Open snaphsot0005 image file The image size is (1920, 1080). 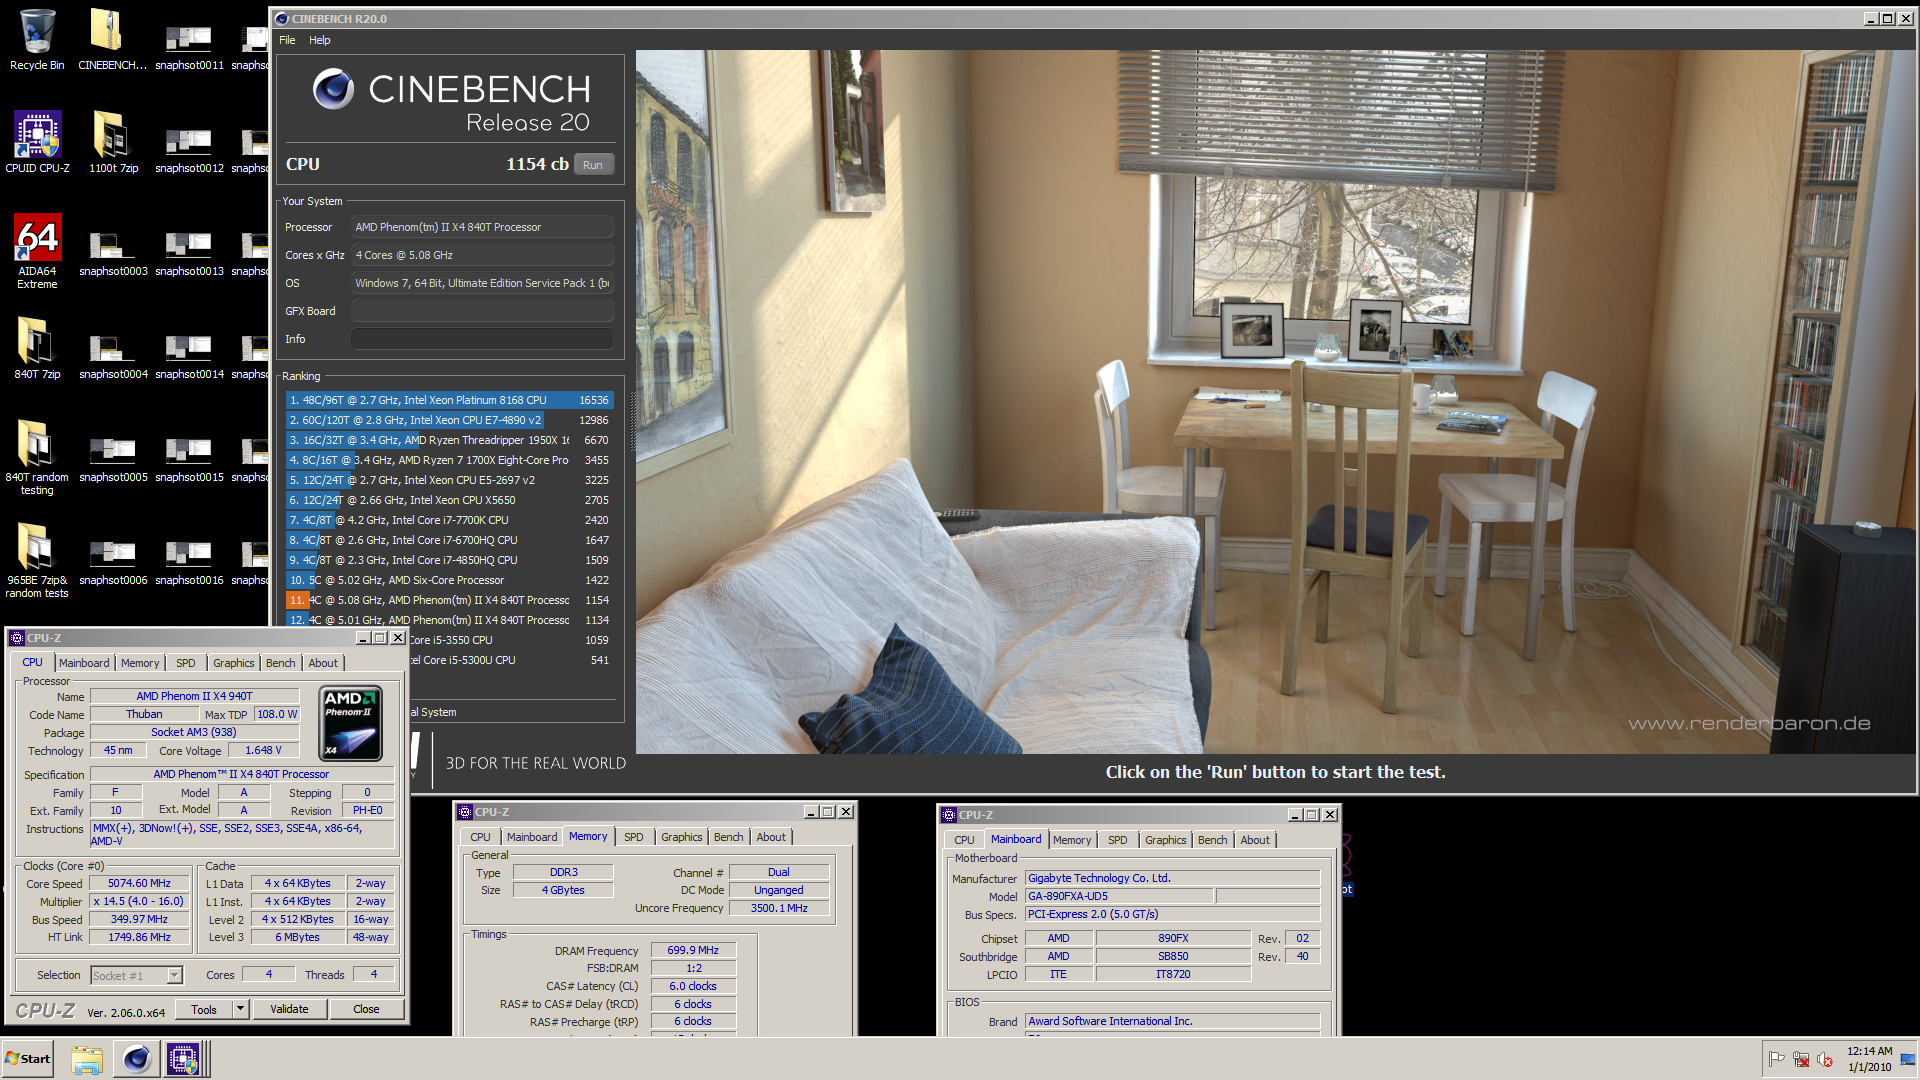[x=113, y=457]
